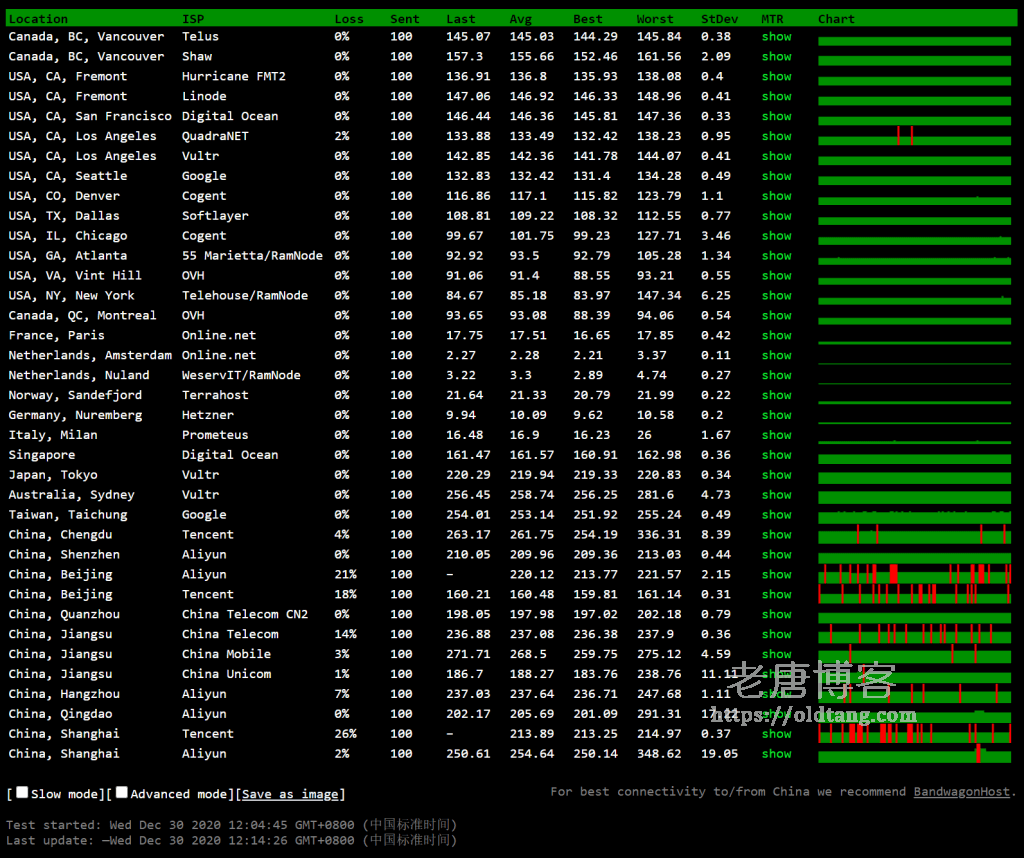Image resolution: width=1024 pixels, height=858 pixels.
Task: Show MTR for Montreal OVH
Action: [x=776, y=315]
